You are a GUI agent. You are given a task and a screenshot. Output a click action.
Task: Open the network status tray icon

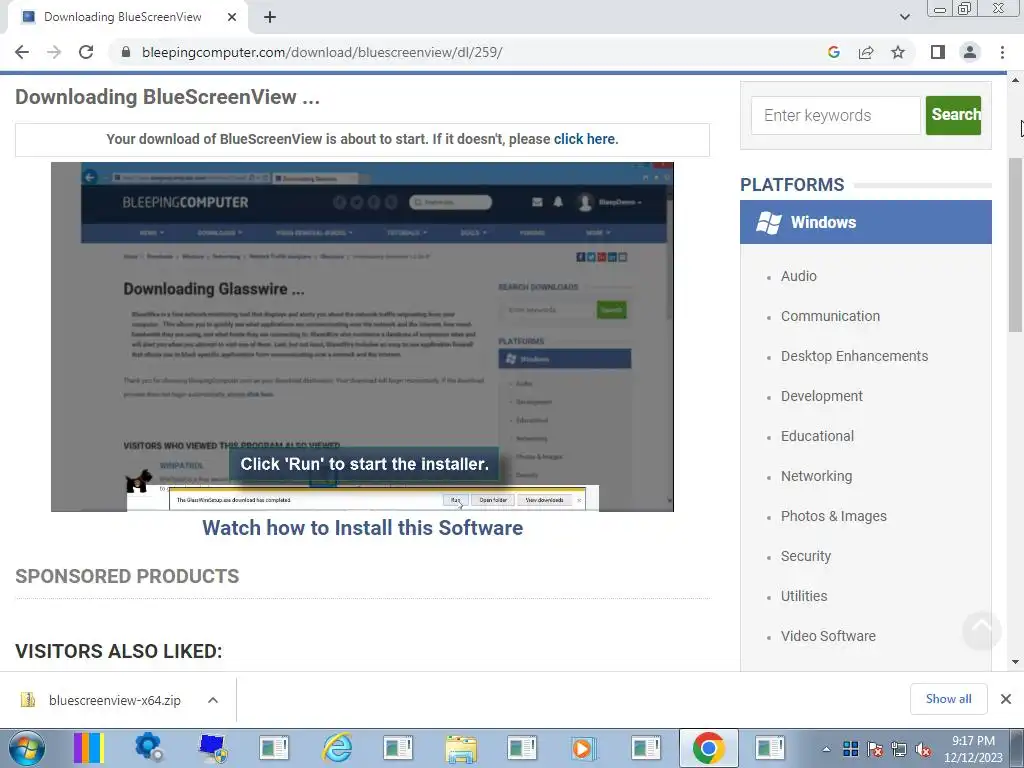pyautogui.click(x=899, y=749)
